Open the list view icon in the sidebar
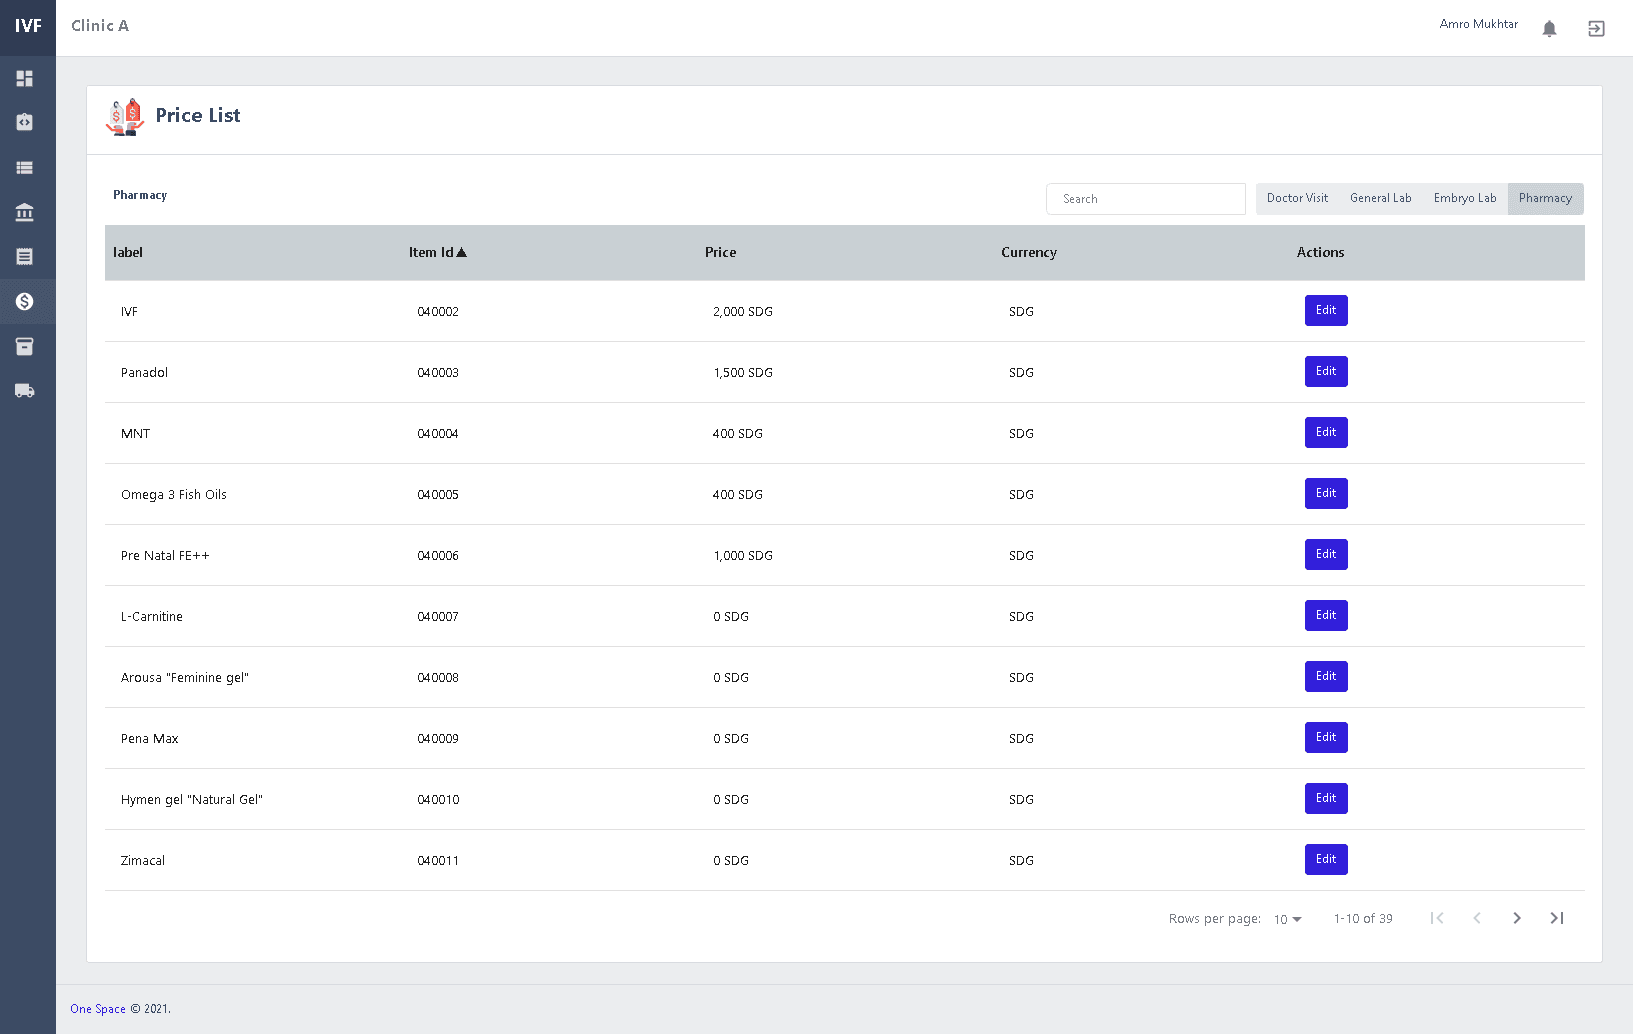The image size is (1633, 1035). (25, 167)
